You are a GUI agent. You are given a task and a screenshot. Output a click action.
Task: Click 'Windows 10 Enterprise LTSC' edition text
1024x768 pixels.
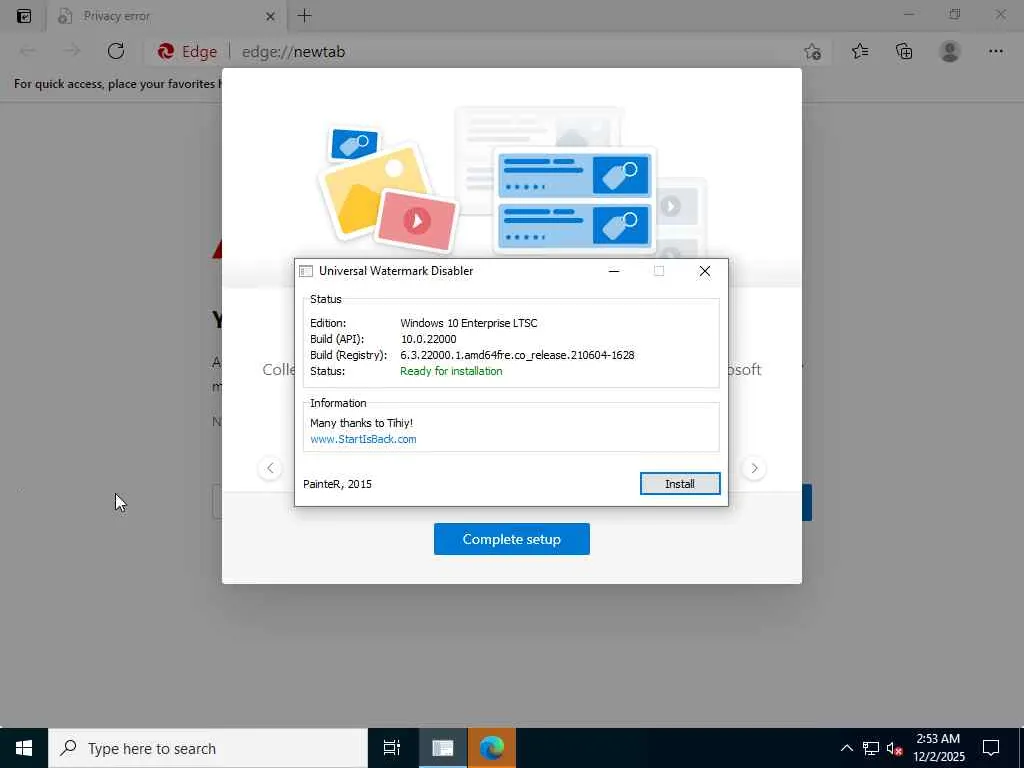(x=469, y=323)
